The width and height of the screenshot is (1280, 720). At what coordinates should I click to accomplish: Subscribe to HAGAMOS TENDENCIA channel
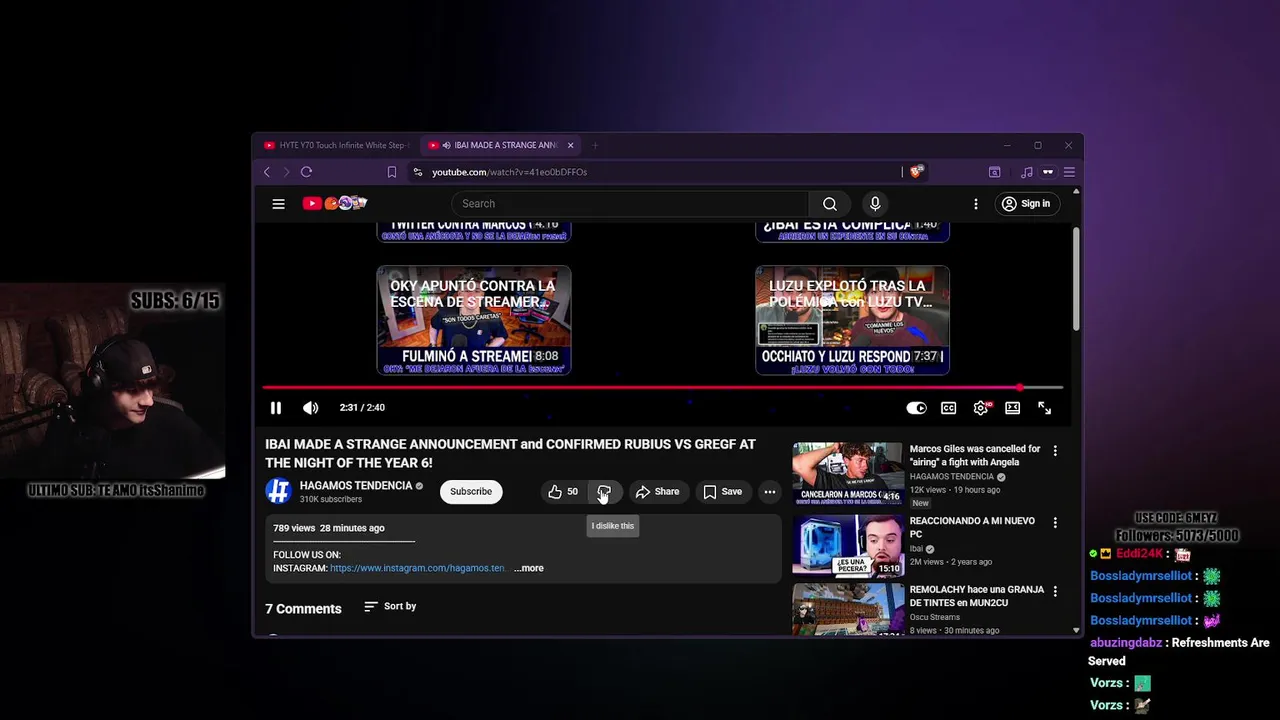click(x=471, y=492)
